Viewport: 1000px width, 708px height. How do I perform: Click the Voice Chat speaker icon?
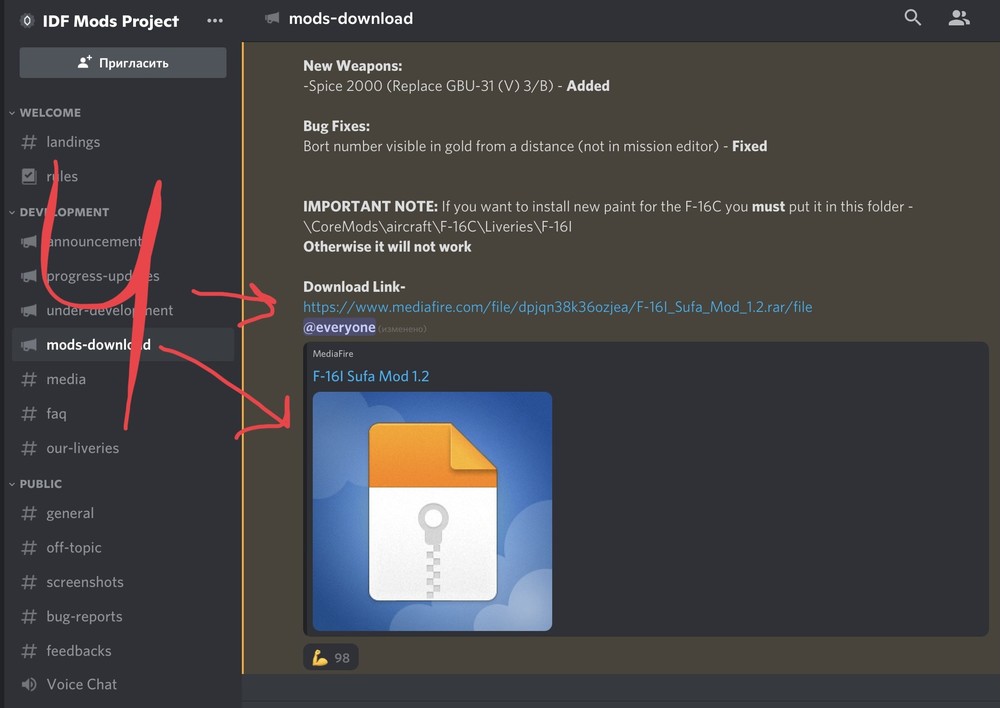pos(28,685)
